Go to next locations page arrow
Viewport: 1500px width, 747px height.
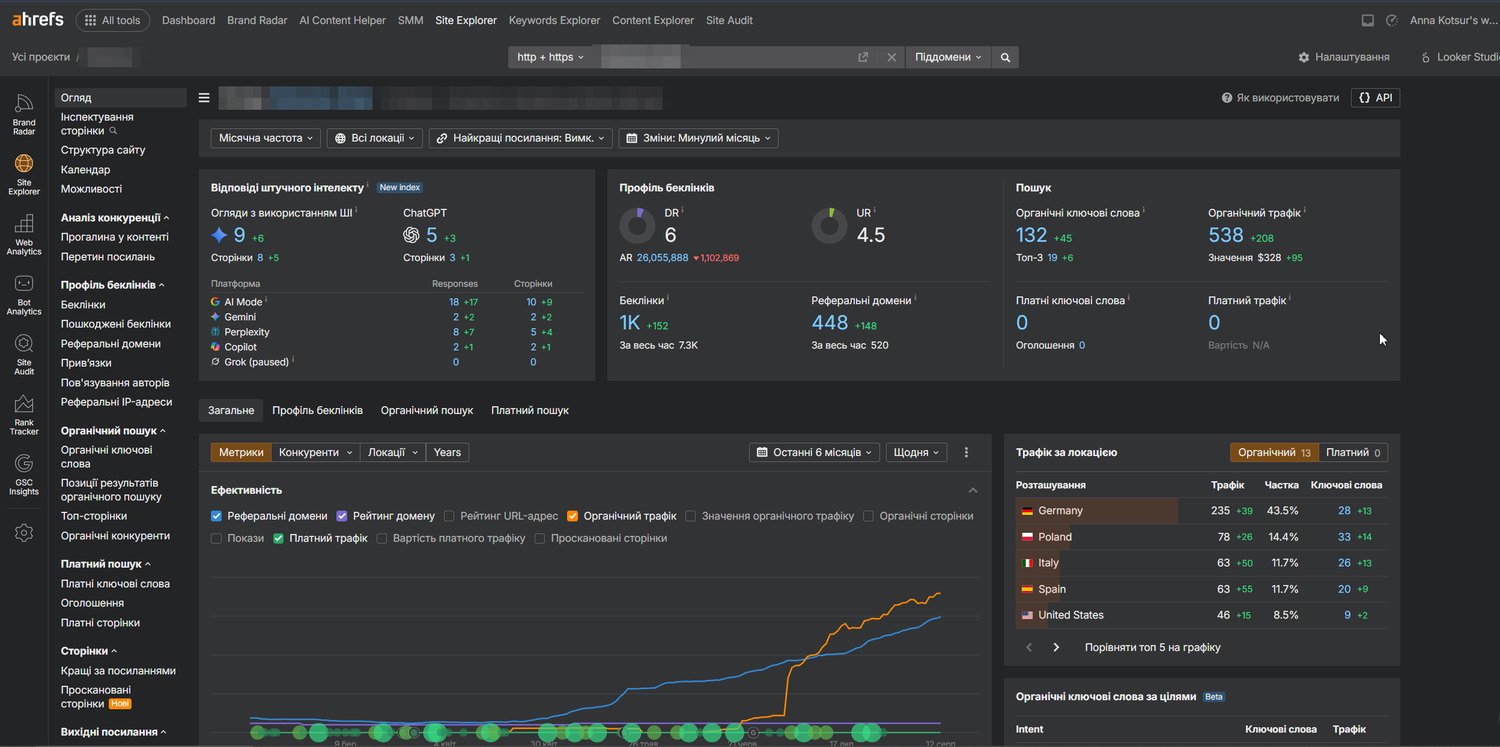pos(1056,647)
